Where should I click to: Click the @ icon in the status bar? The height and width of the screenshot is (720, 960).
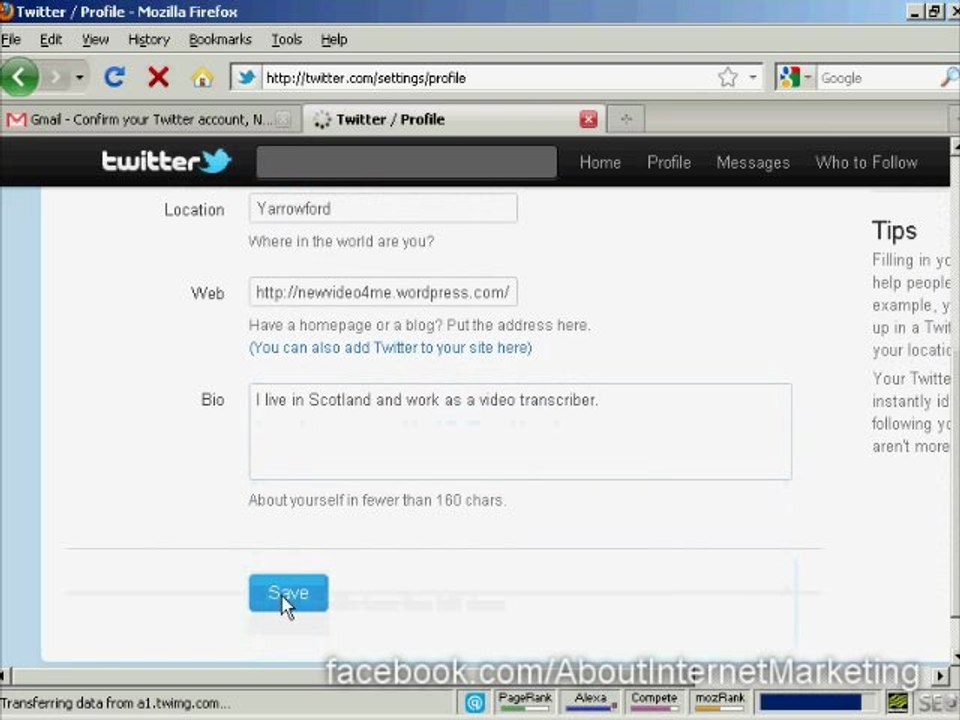[x=475, y=703]
